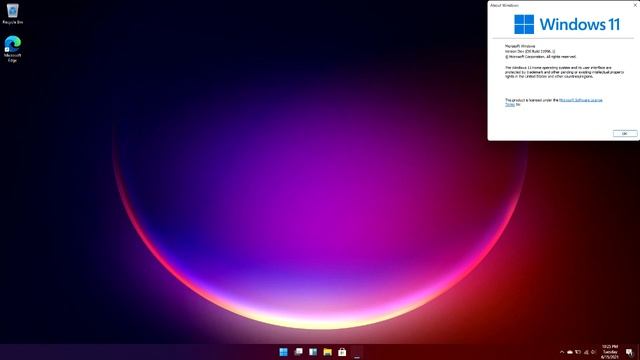Open the notification center icon

point(629,352)
